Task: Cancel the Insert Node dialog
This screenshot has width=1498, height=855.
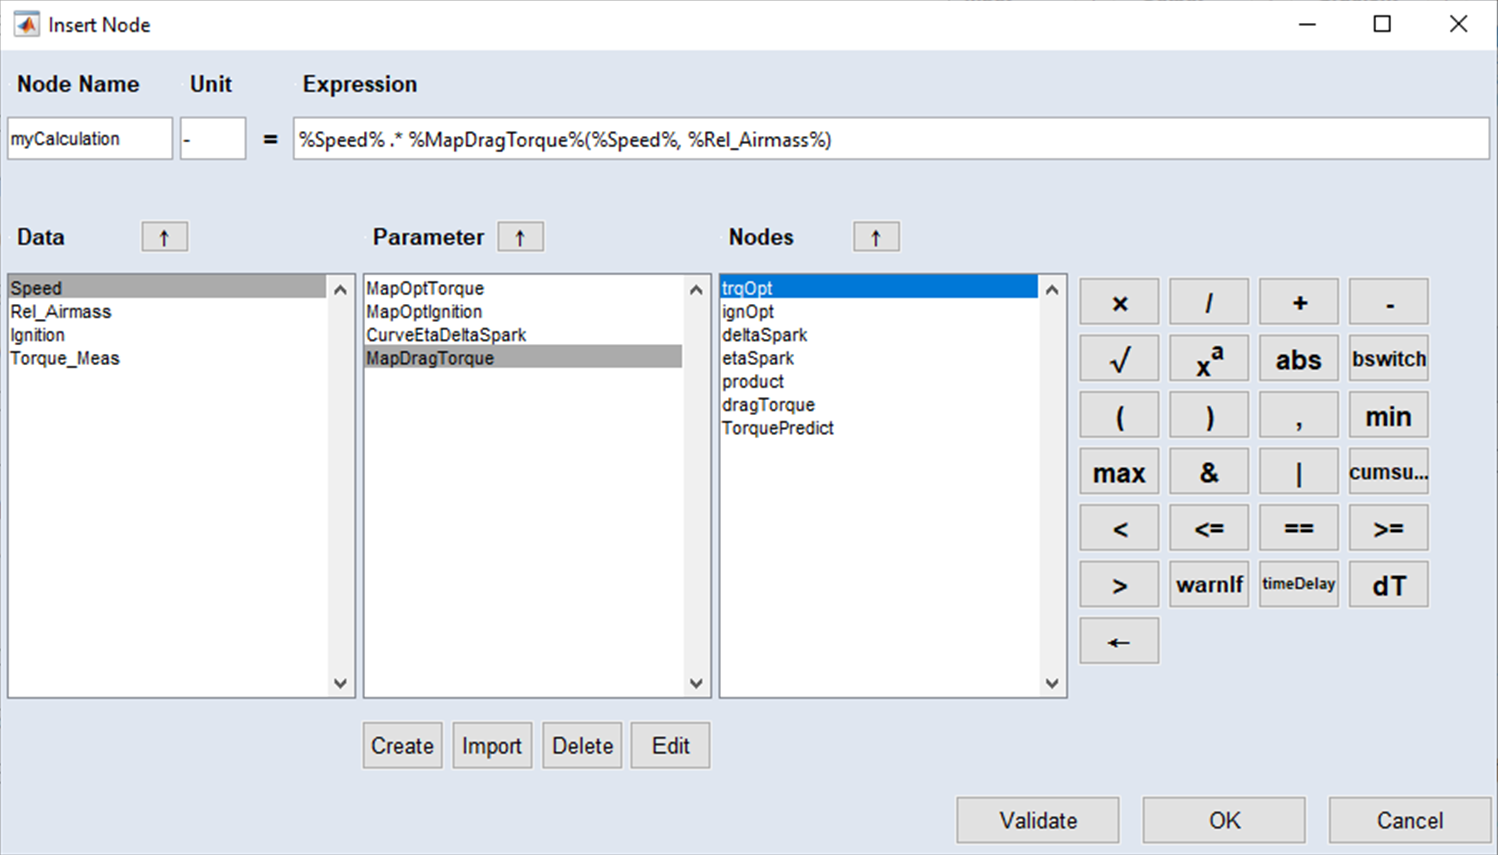Action: (x=1410, y=821)
